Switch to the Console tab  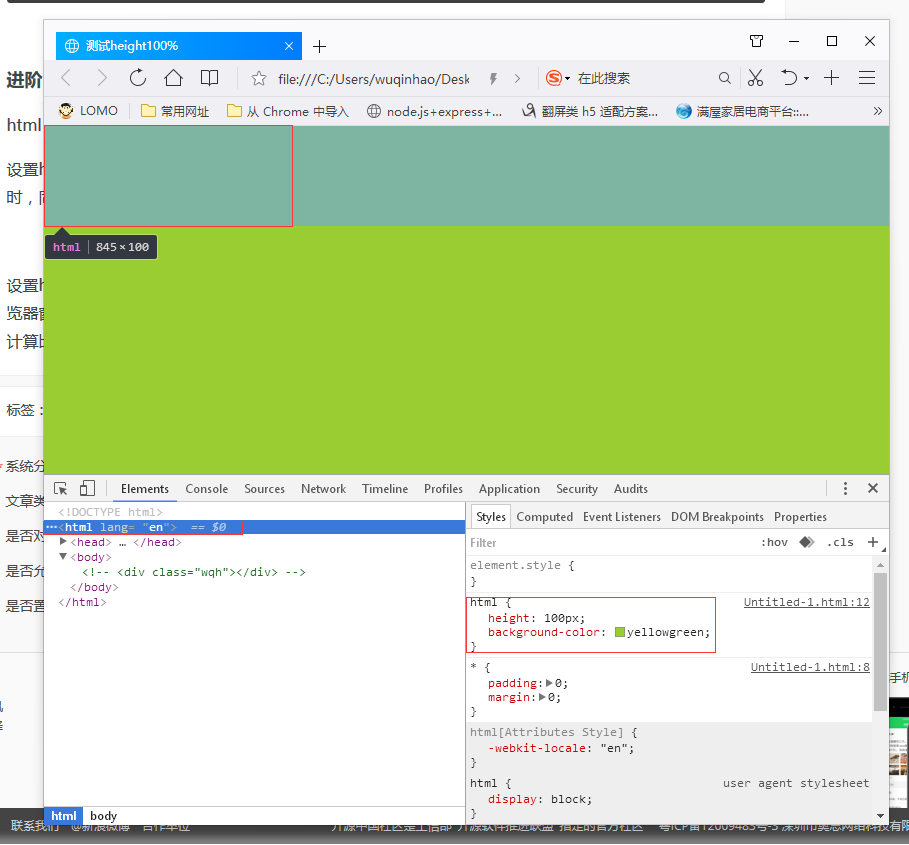tap(207, 489)
